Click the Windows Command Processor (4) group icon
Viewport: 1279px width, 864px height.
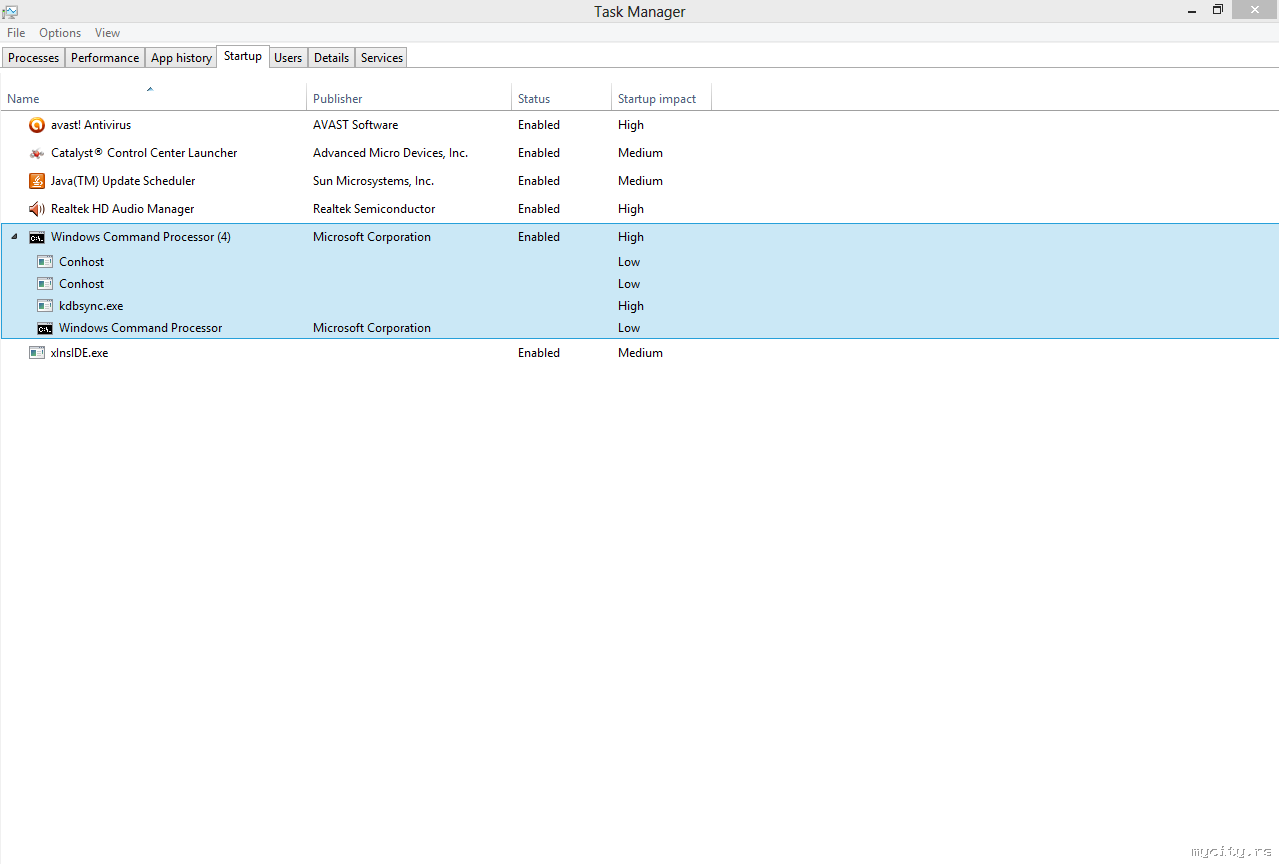(x=37, y=237)
